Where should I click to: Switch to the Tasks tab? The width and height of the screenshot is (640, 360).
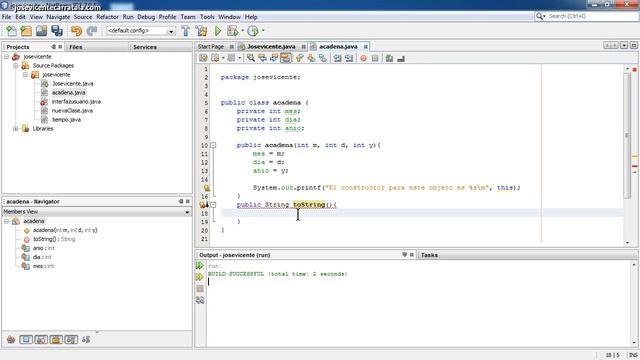coord(429,255)
